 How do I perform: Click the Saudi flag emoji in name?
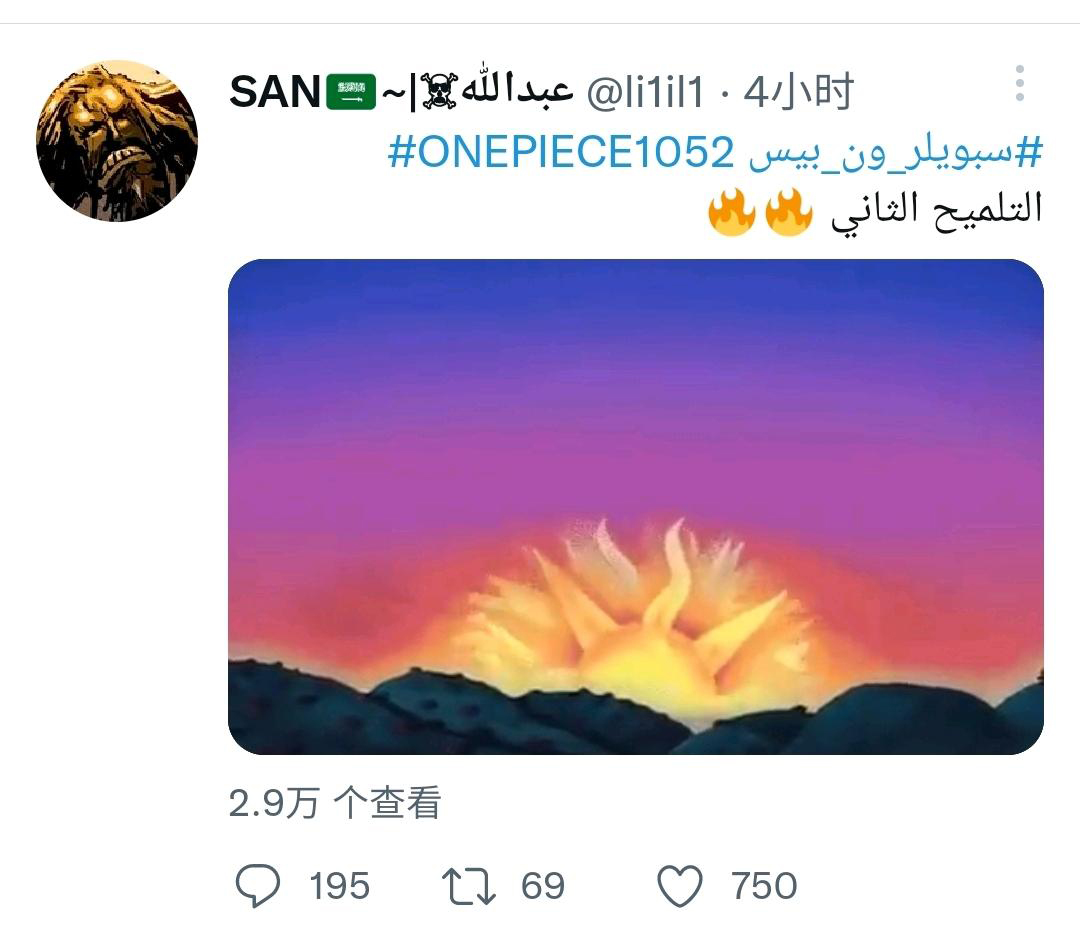pyautogui.click(x=350, y=92)
